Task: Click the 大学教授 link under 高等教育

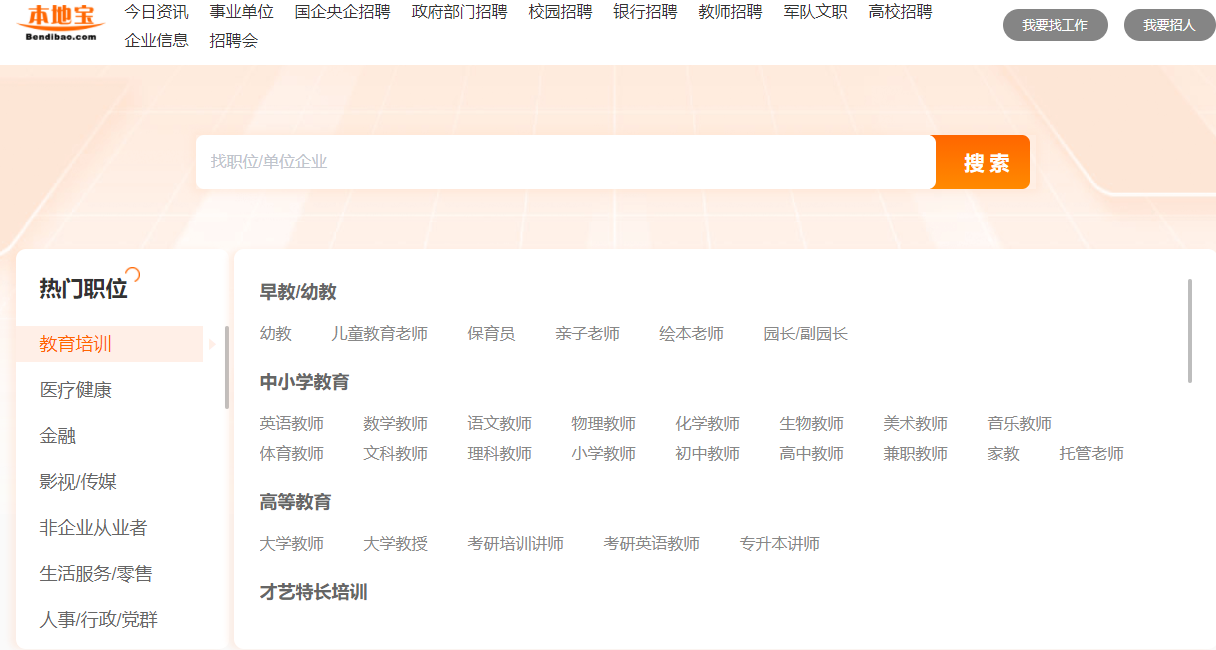Action: 395,543
